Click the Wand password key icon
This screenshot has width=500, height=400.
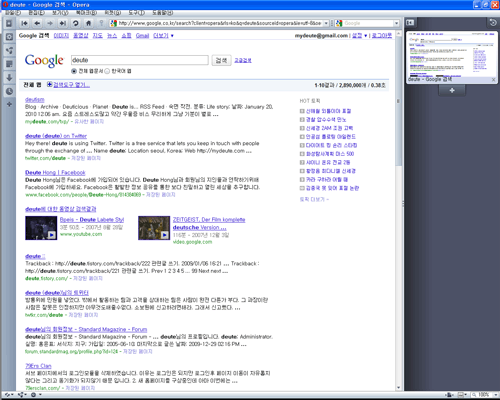(101, 23)
